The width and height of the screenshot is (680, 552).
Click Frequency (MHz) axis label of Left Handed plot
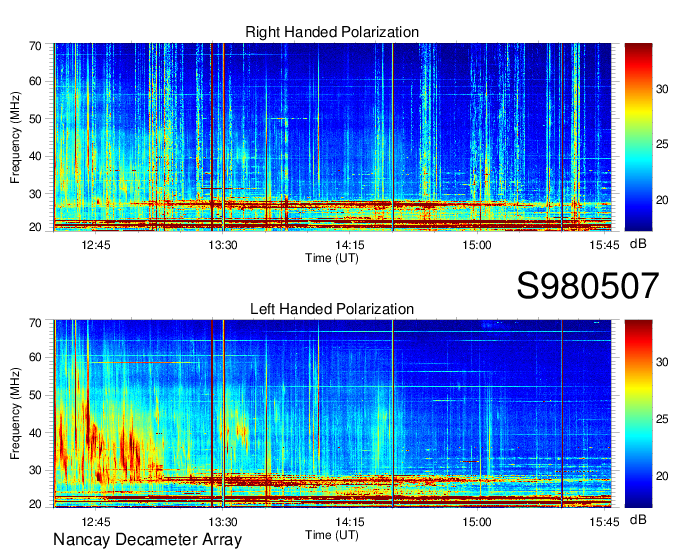coord(15,414)
